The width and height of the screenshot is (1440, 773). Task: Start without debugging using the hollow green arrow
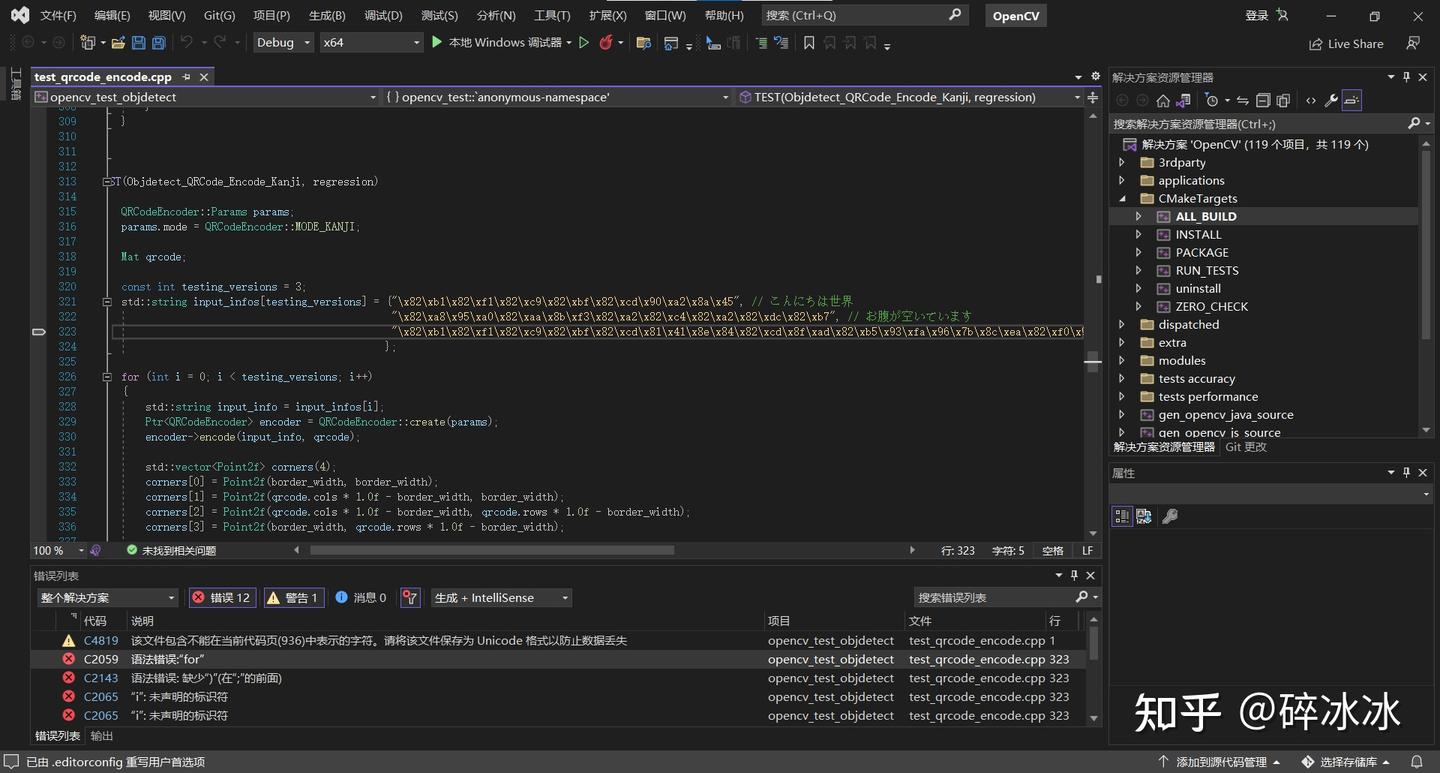584,43
